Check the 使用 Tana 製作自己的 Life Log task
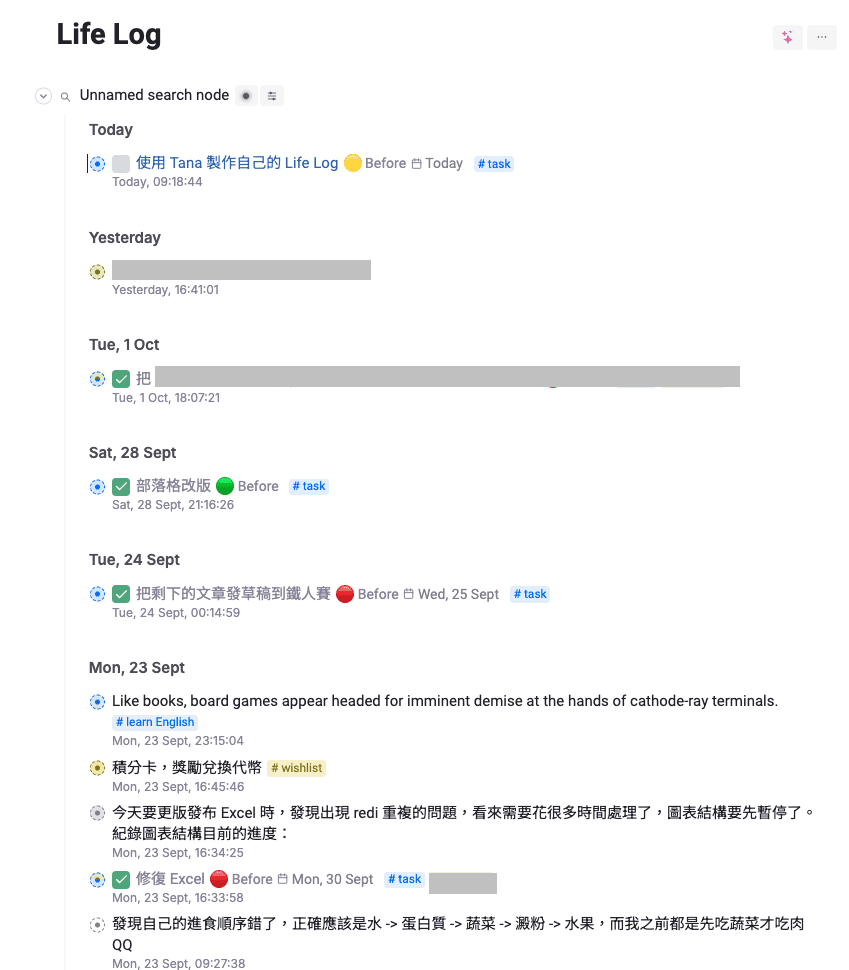849x970 pixels. click(121, 163)
